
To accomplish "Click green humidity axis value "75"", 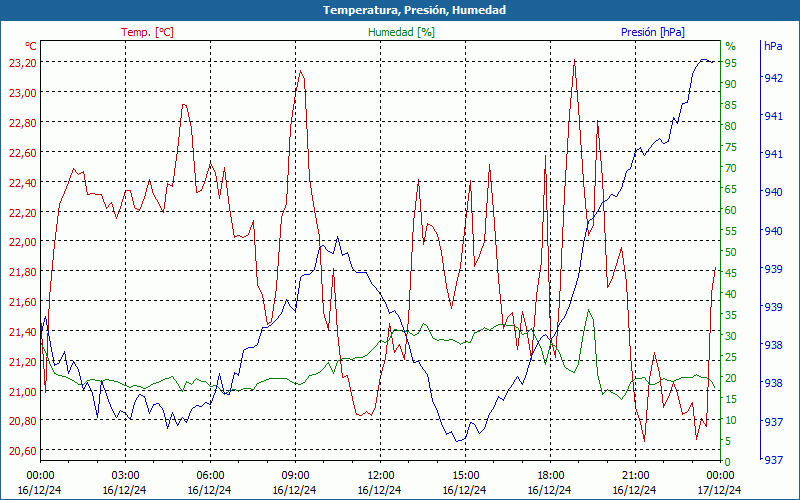I will (731, 147).
